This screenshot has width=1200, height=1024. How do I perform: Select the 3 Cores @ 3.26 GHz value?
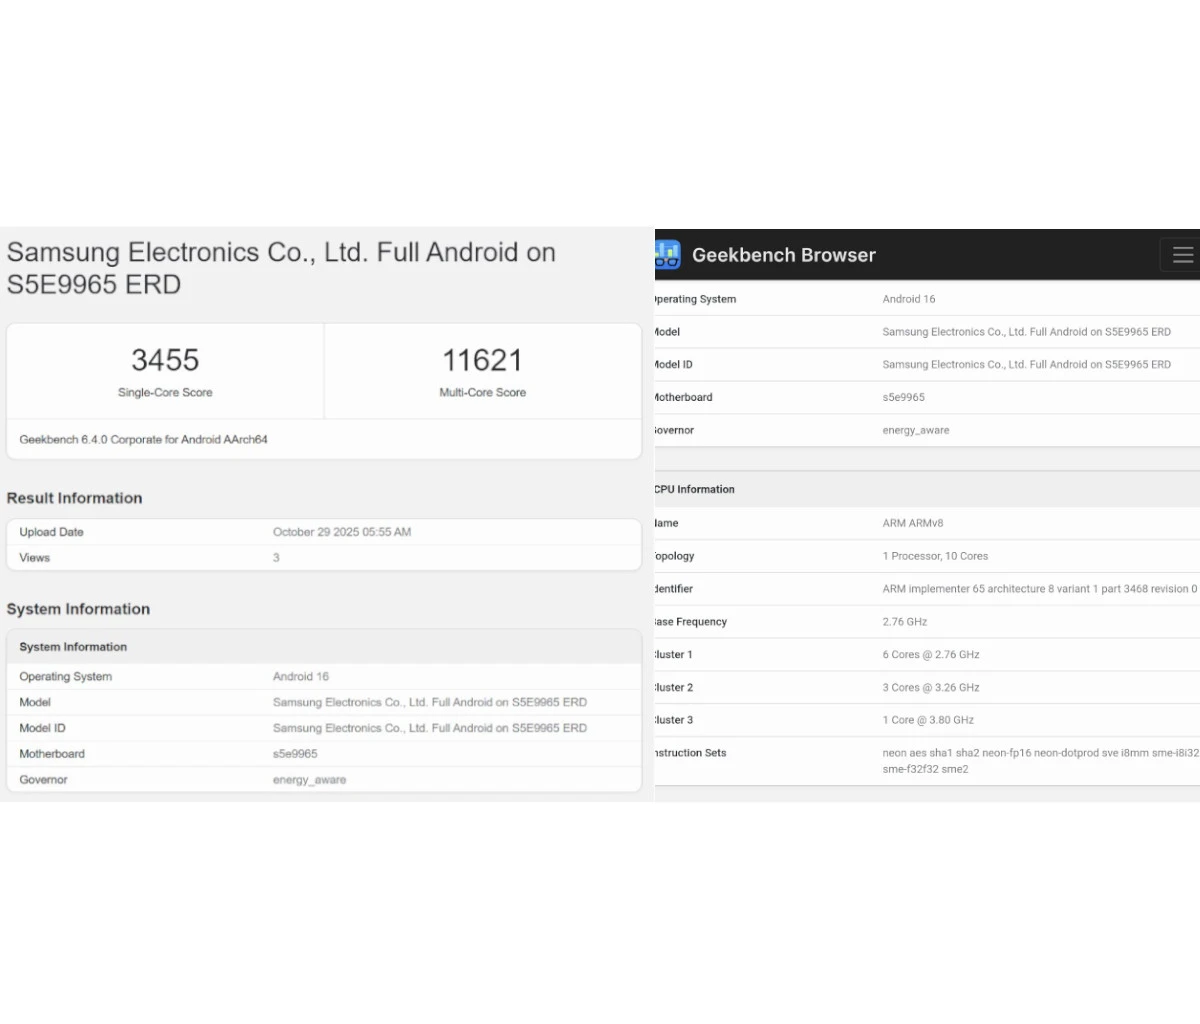pyautogui.click(x=931, y=688)
